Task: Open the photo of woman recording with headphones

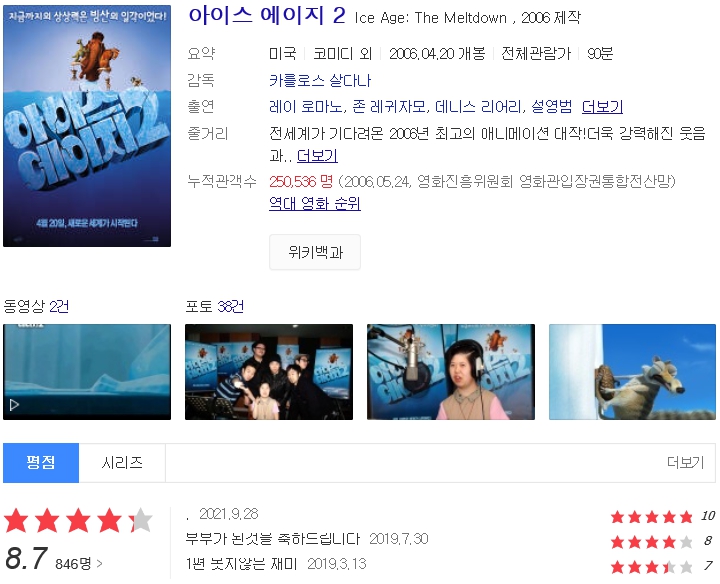Action: [x=451, y=372]
